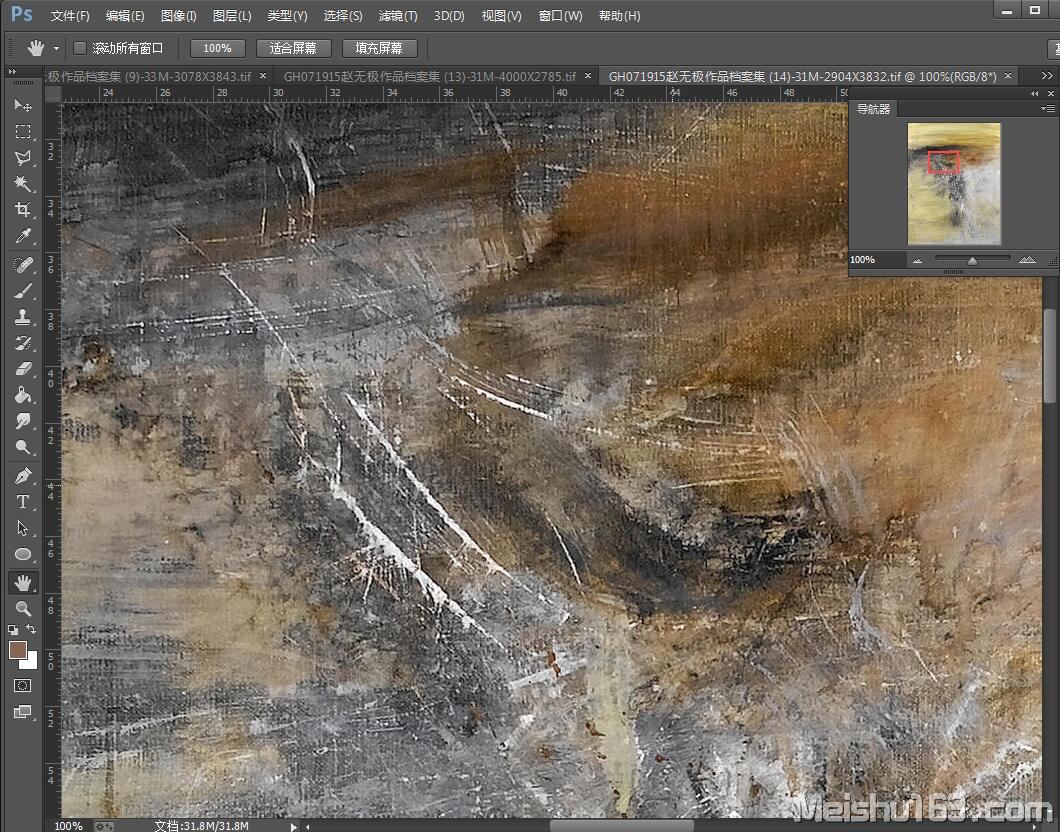Click the Navigator painting thumbnail
1060x832 pixels.
pos(954,183)
